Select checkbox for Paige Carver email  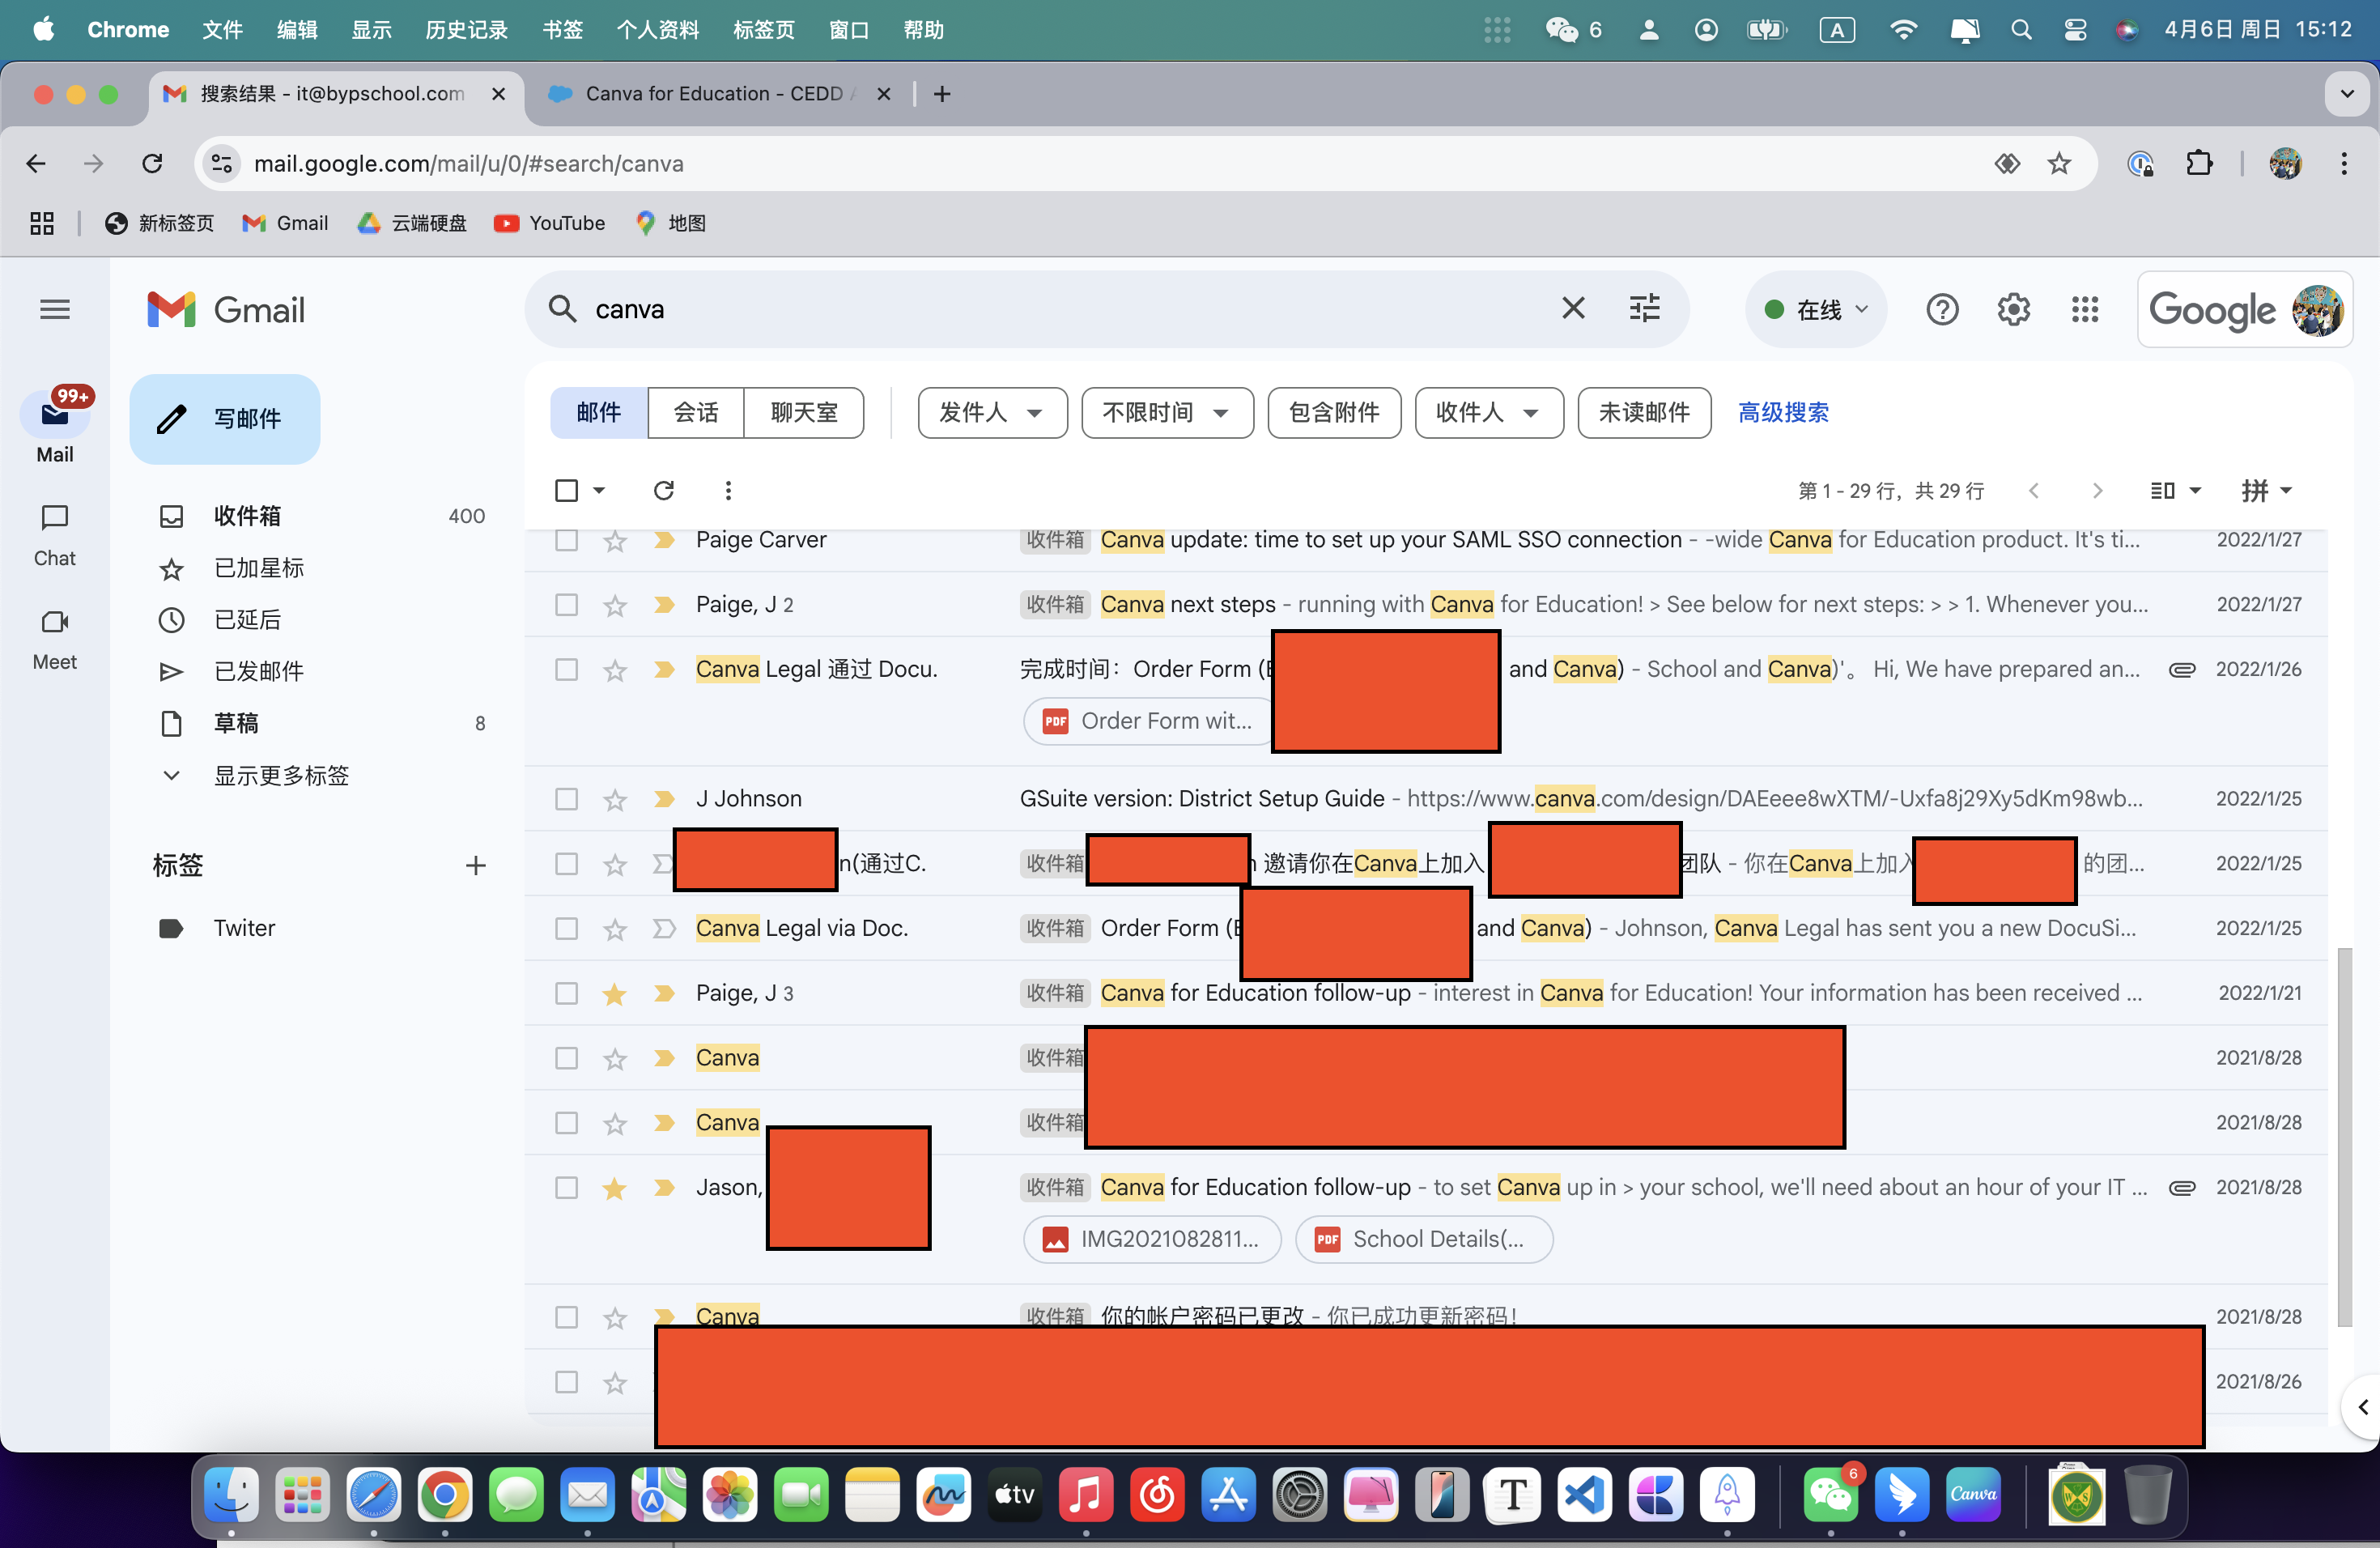567,540
